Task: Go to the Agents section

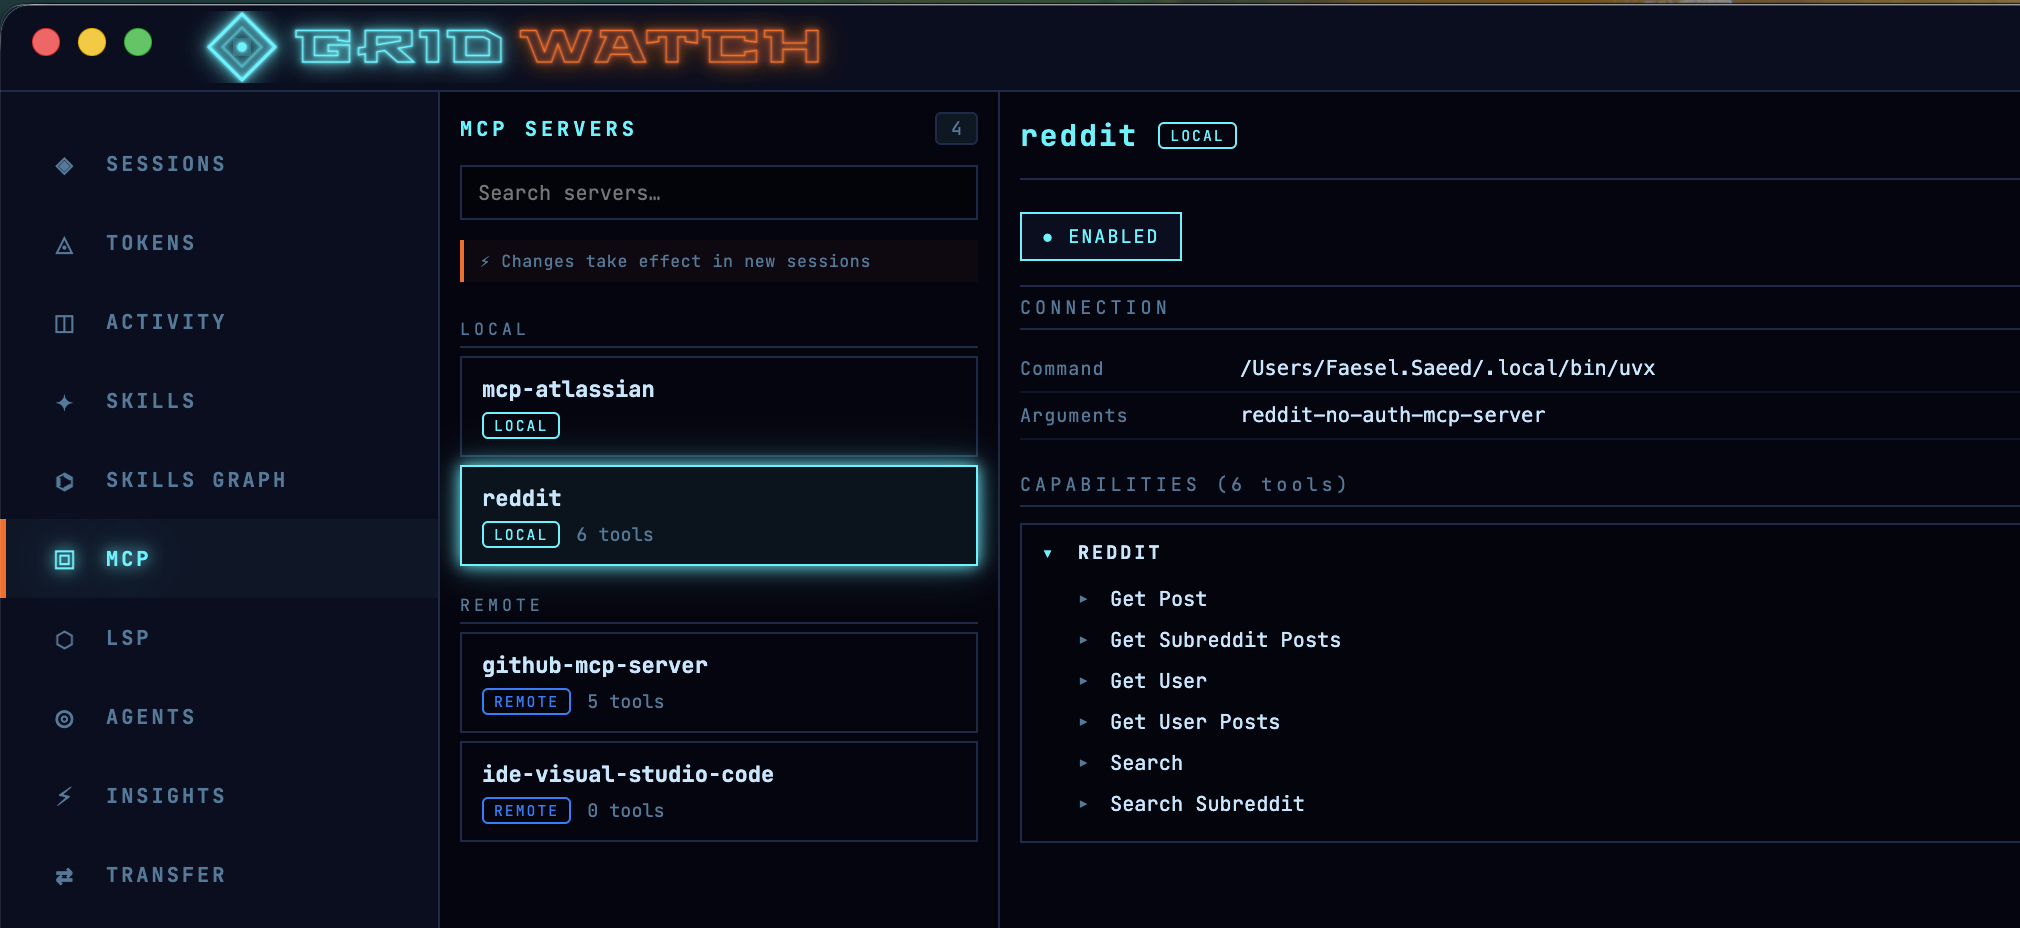Action: coord(219,717)
